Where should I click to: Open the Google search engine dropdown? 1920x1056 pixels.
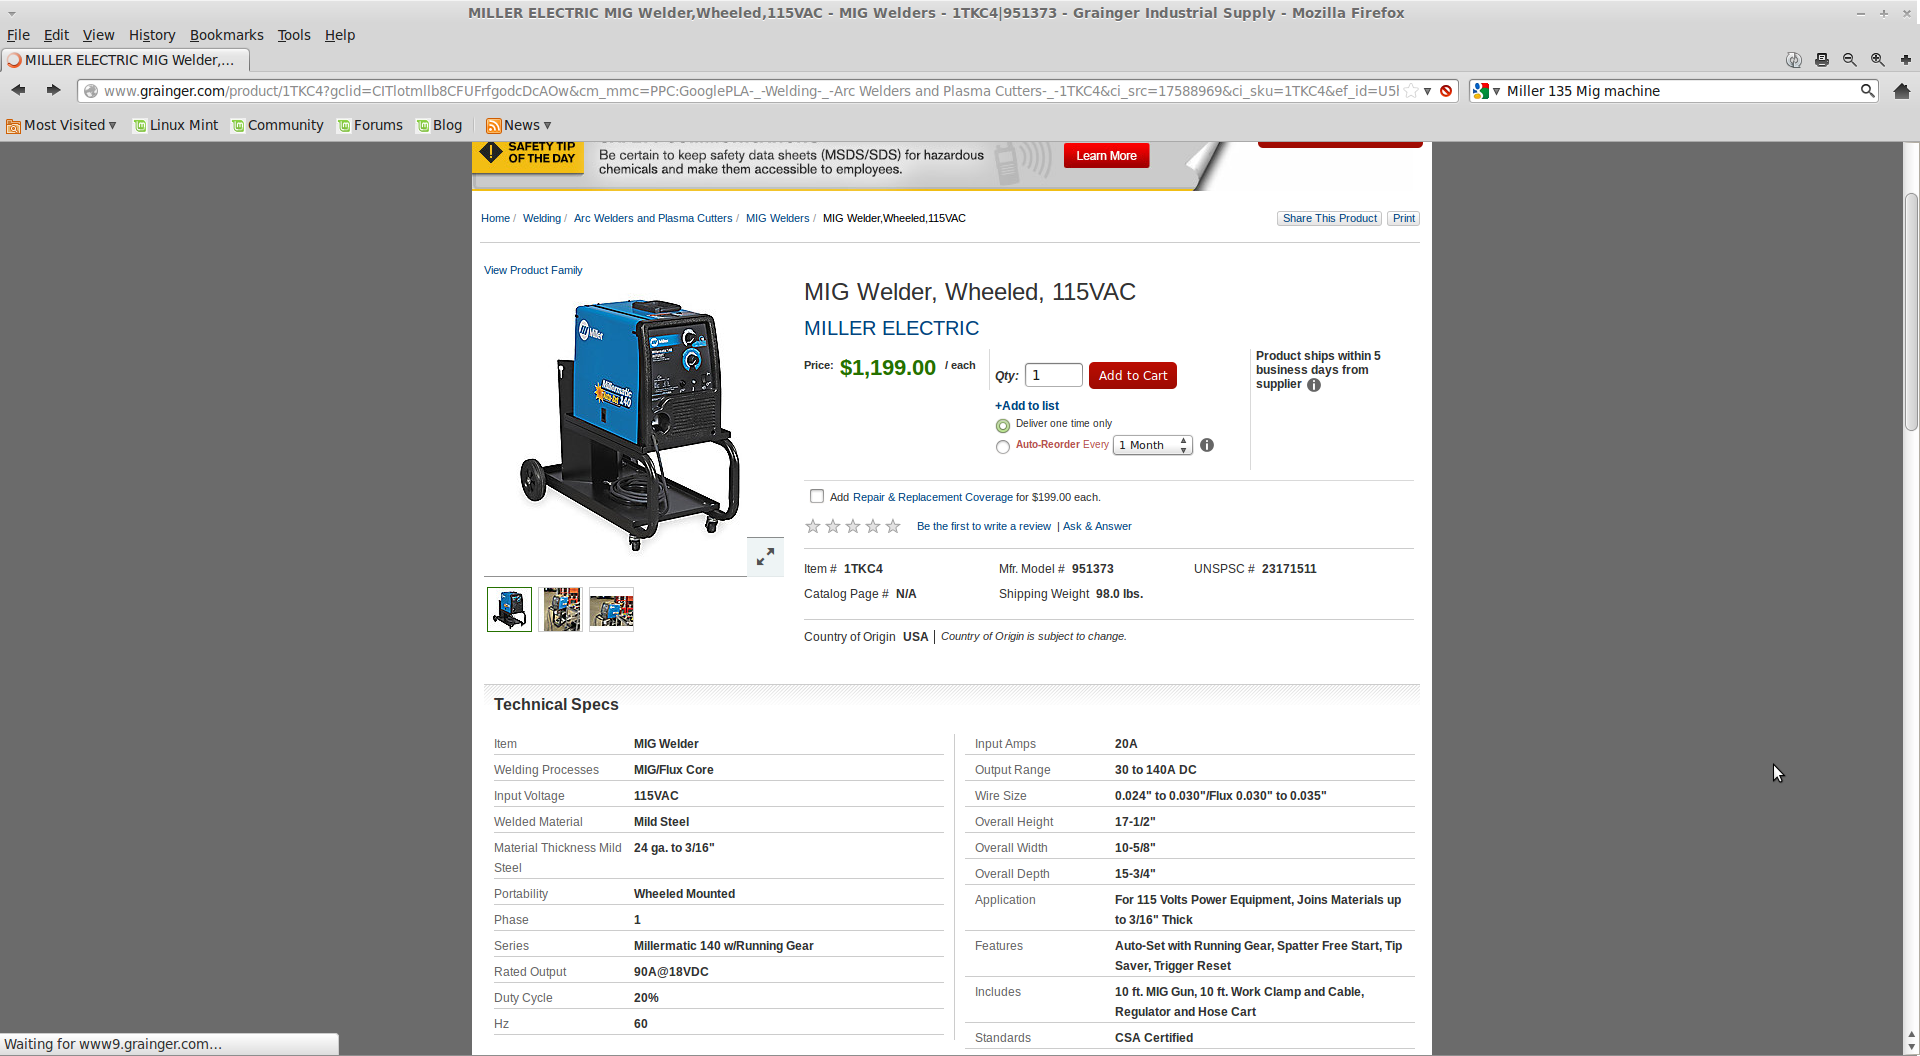(x=1487, y=91)
